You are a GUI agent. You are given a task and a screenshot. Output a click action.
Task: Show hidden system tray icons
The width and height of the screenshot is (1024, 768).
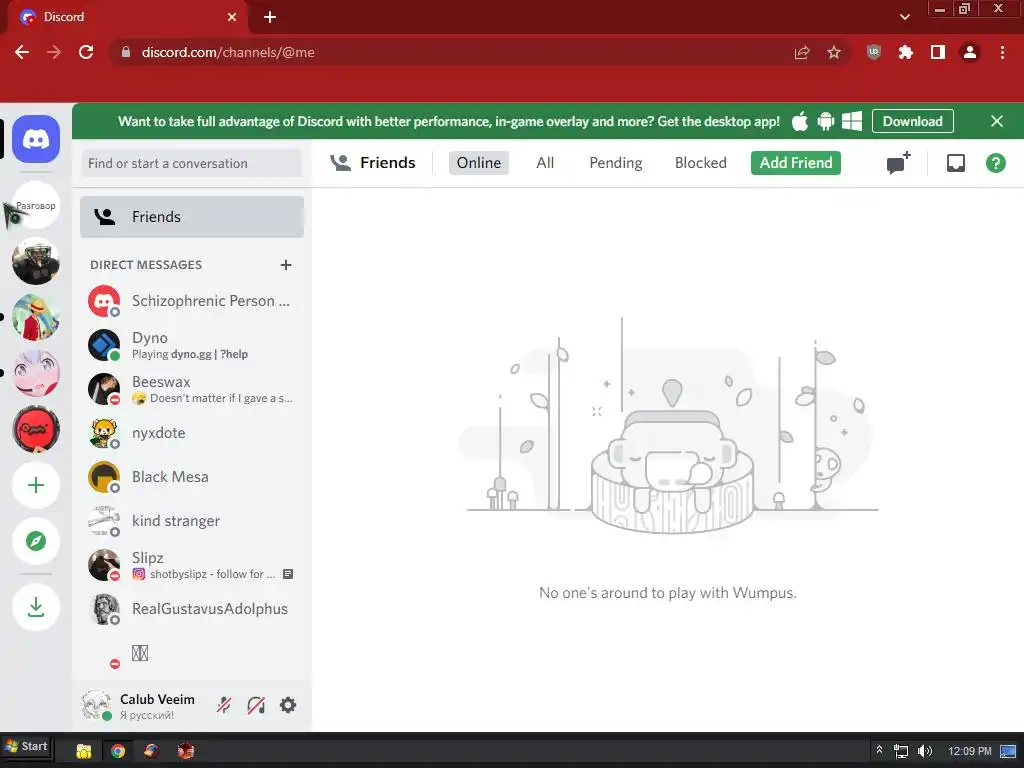pos(879,750)
